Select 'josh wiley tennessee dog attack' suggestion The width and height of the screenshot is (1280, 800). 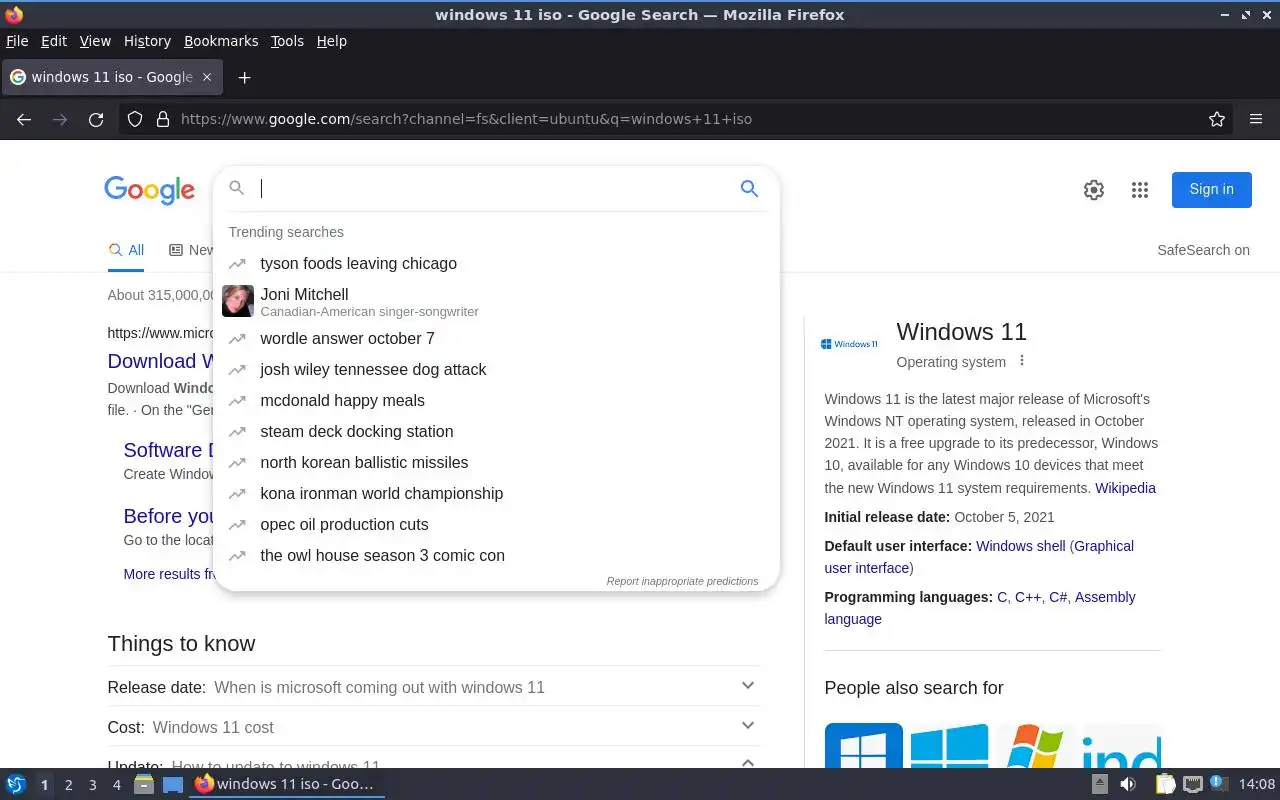tap(496, 369)
